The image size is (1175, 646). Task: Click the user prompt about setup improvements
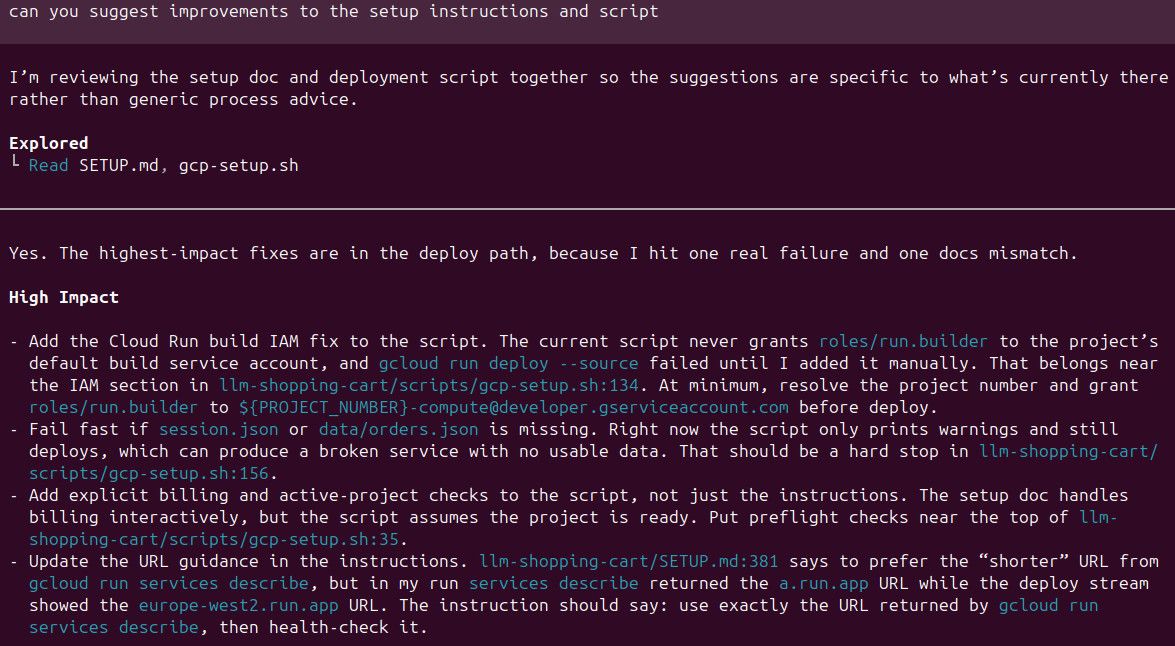click(x=334, y=12)
